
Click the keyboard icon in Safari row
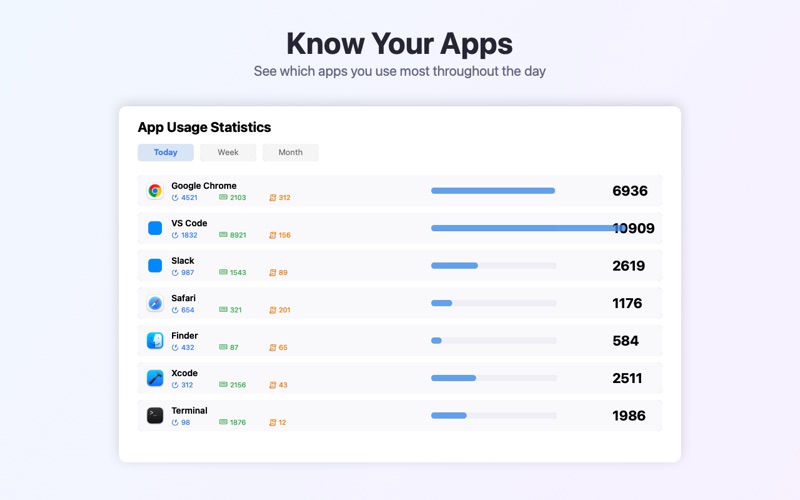[x=223, y=309]
